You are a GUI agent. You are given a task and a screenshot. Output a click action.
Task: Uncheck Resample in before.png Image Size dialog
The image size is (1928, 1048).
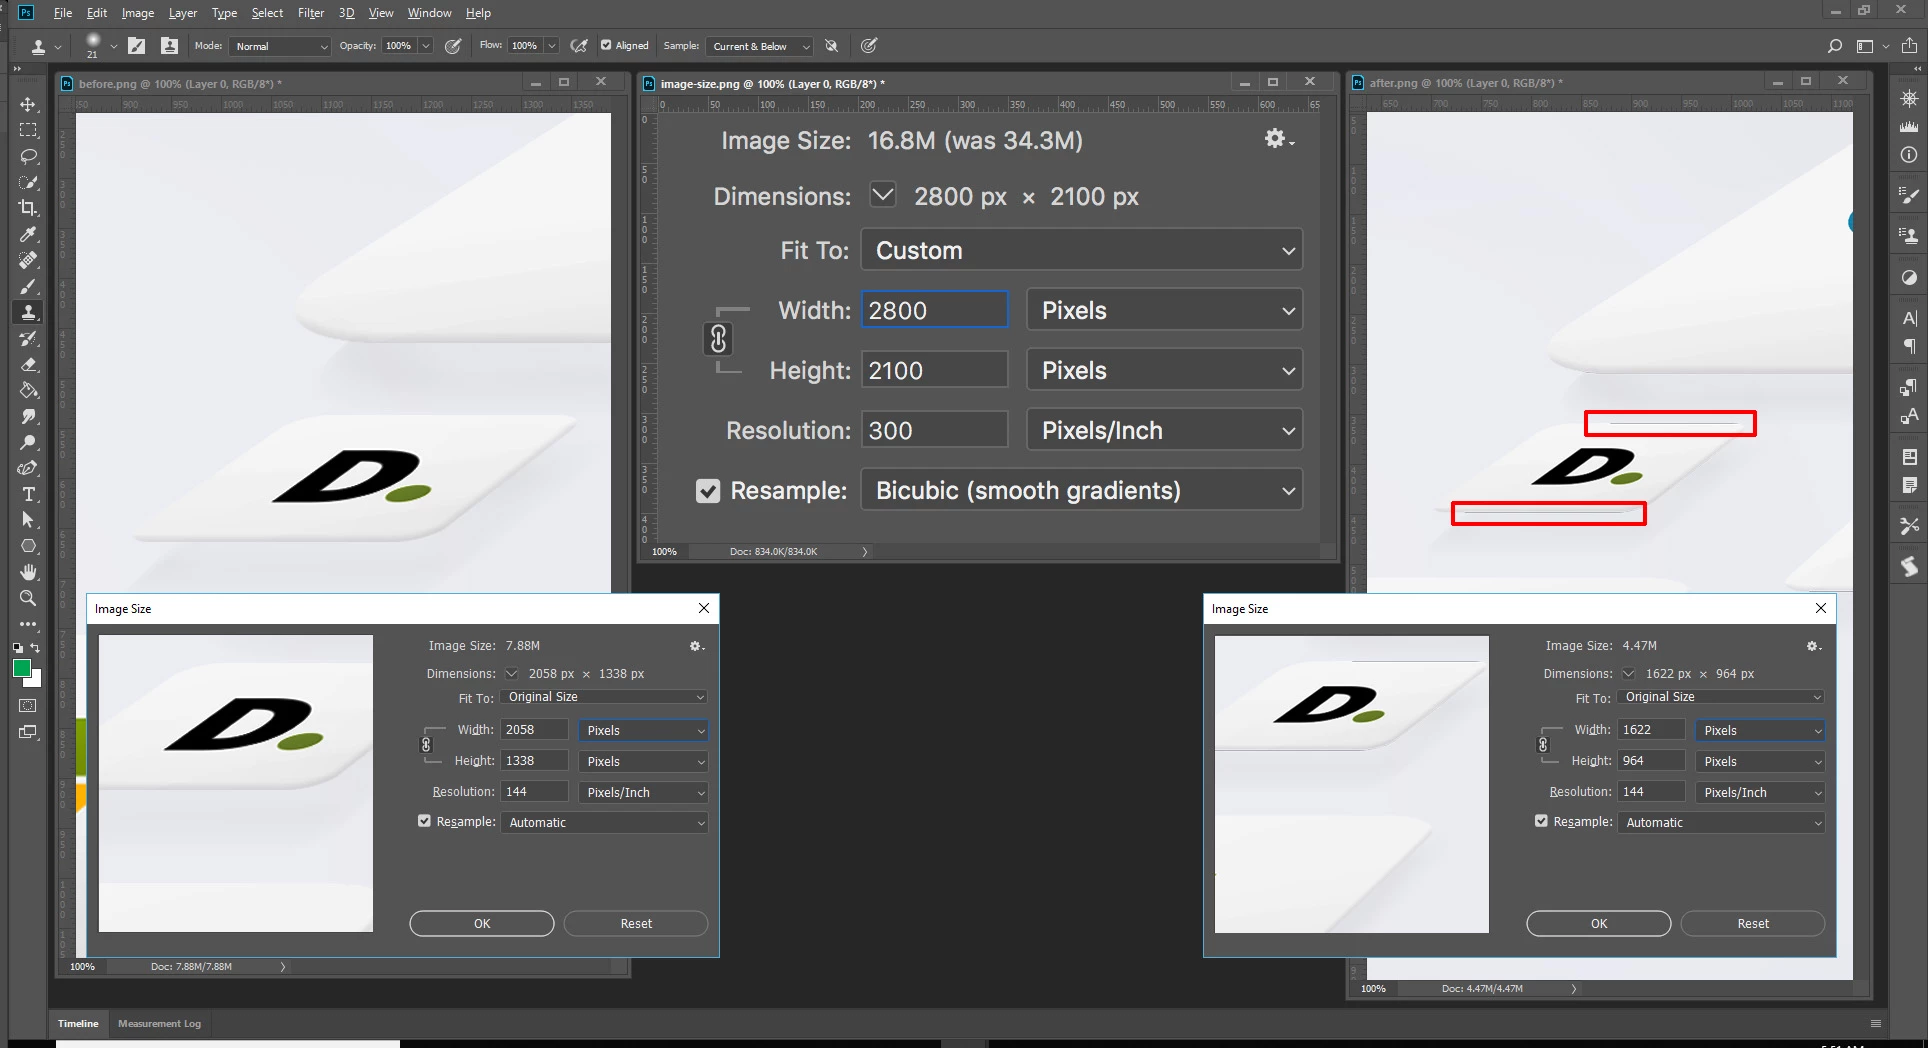pos(424,821)
